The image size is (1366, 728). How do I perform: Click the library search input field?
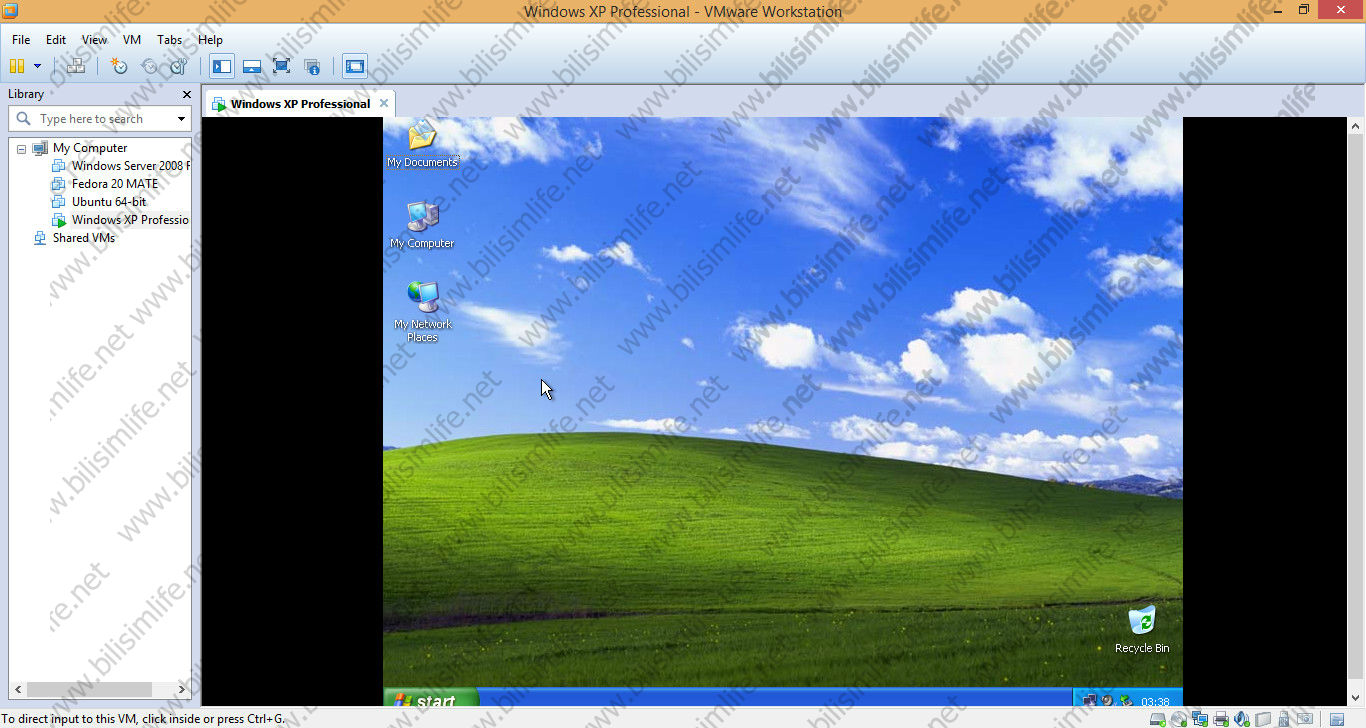pos(100,119)
